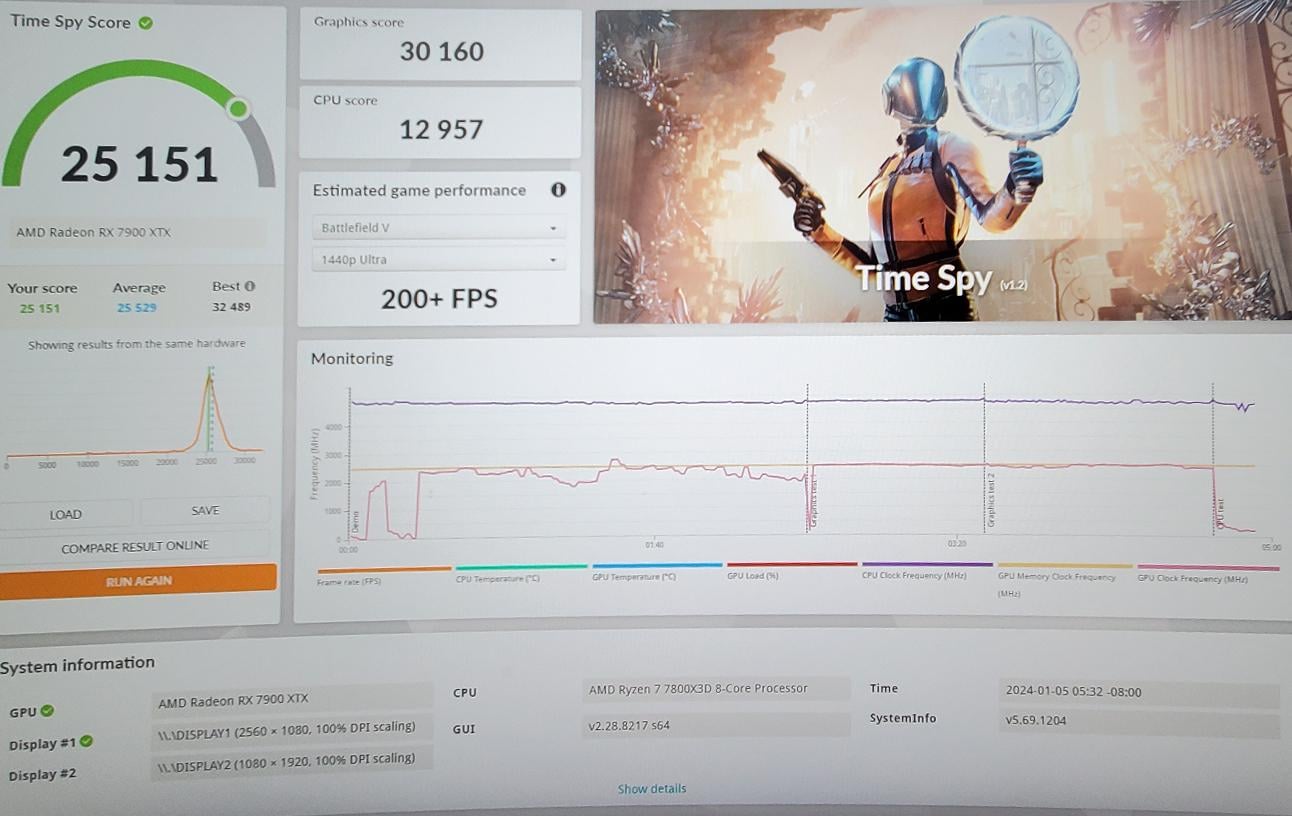The height and width of the screenshot is (816, 1292).
Task: Open the Show details link
Action: 652,789
